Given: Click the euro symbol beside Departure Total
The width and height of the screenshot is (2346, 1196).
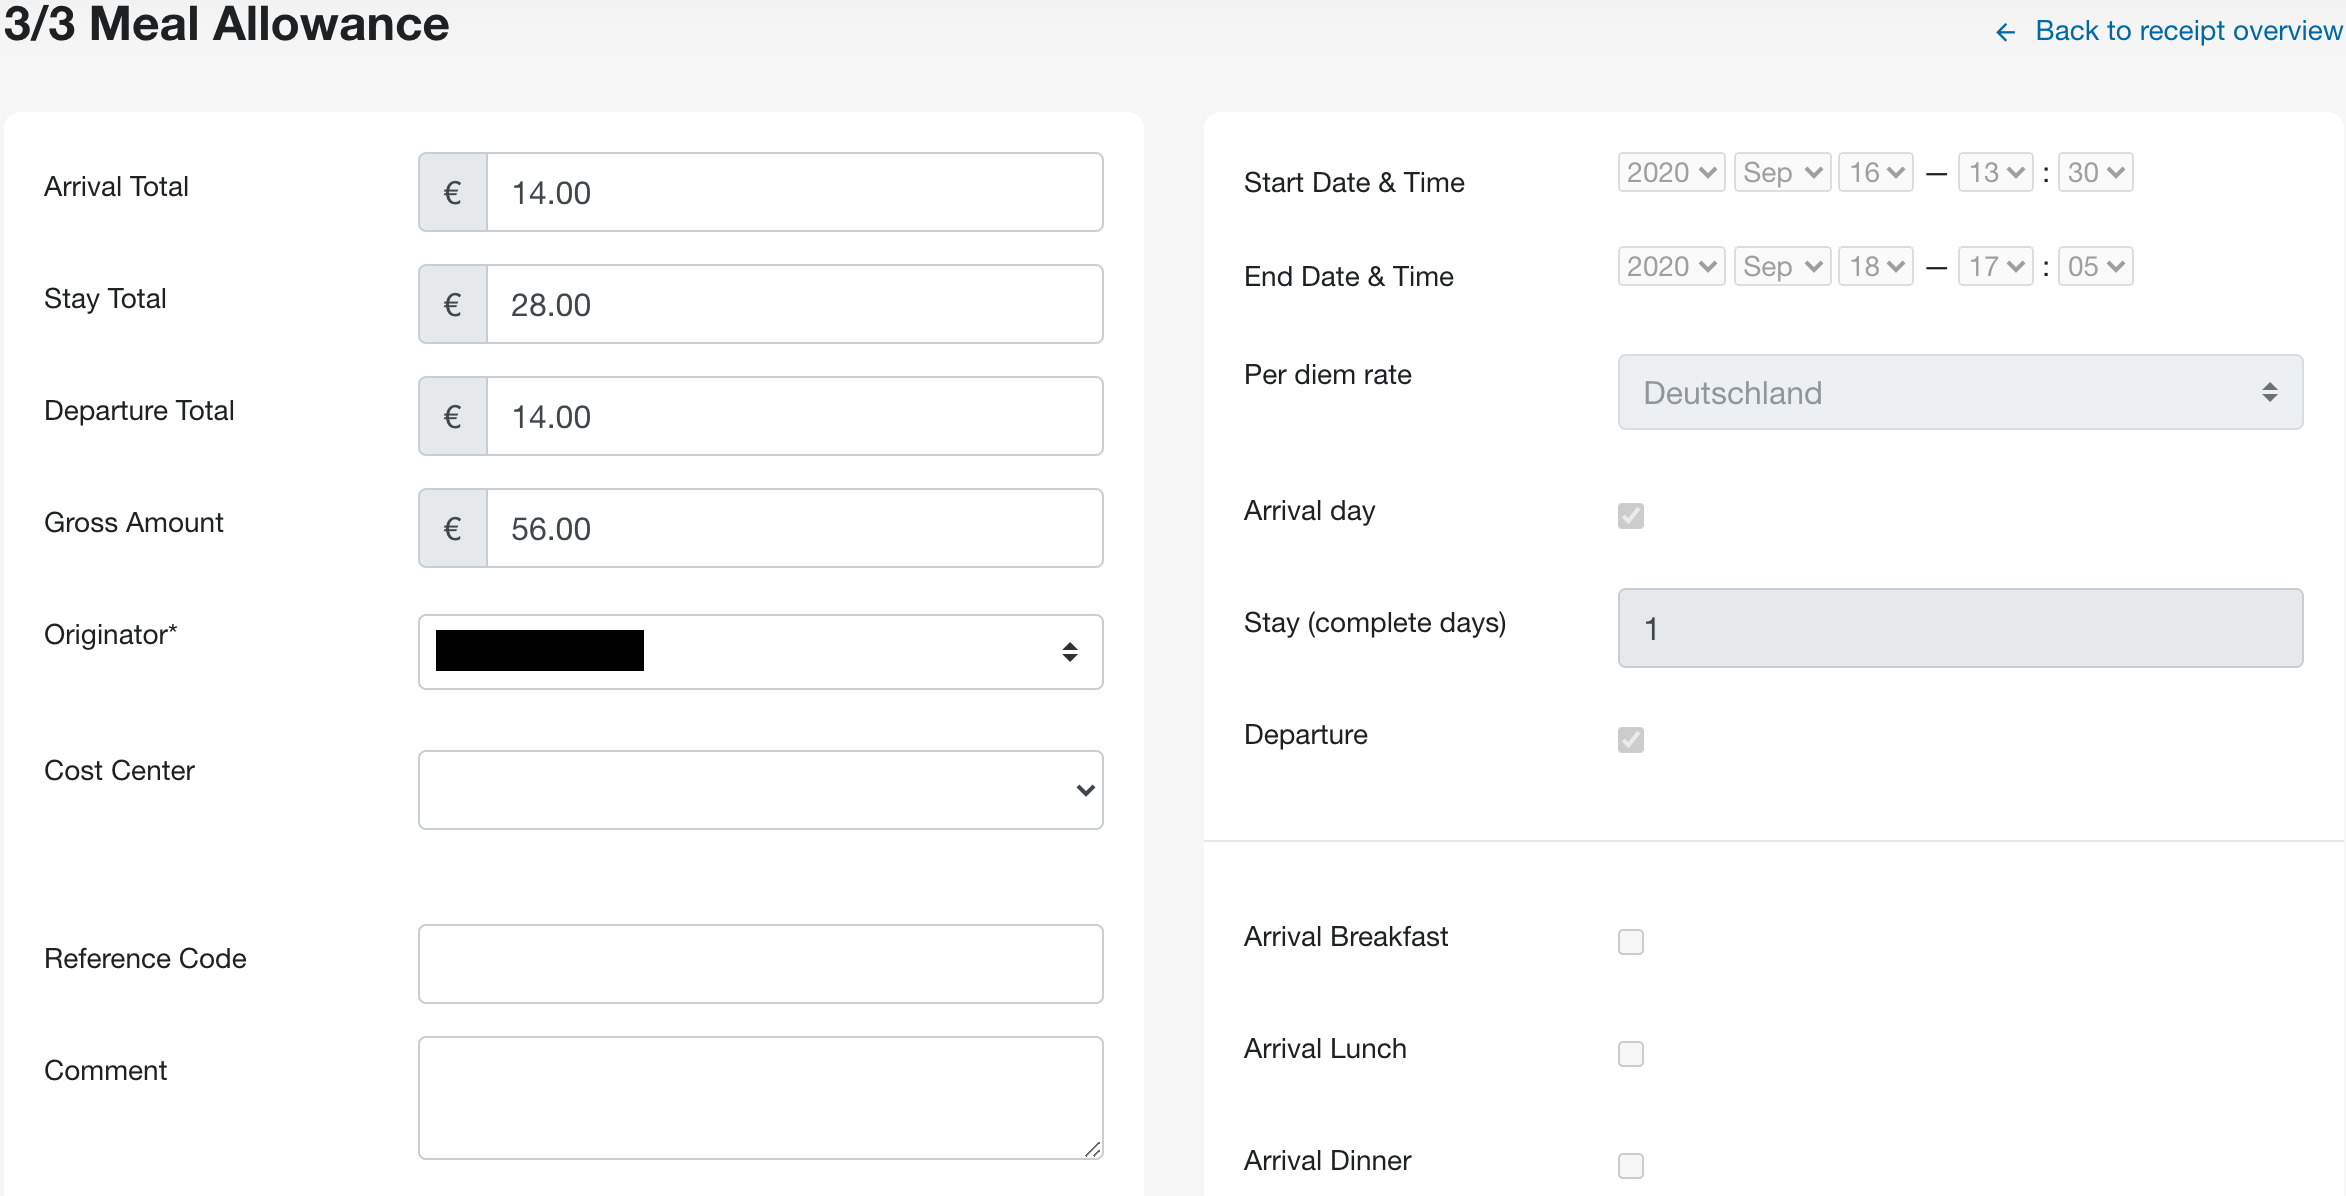Looking at the screenshot, I should tap(453, 416).
